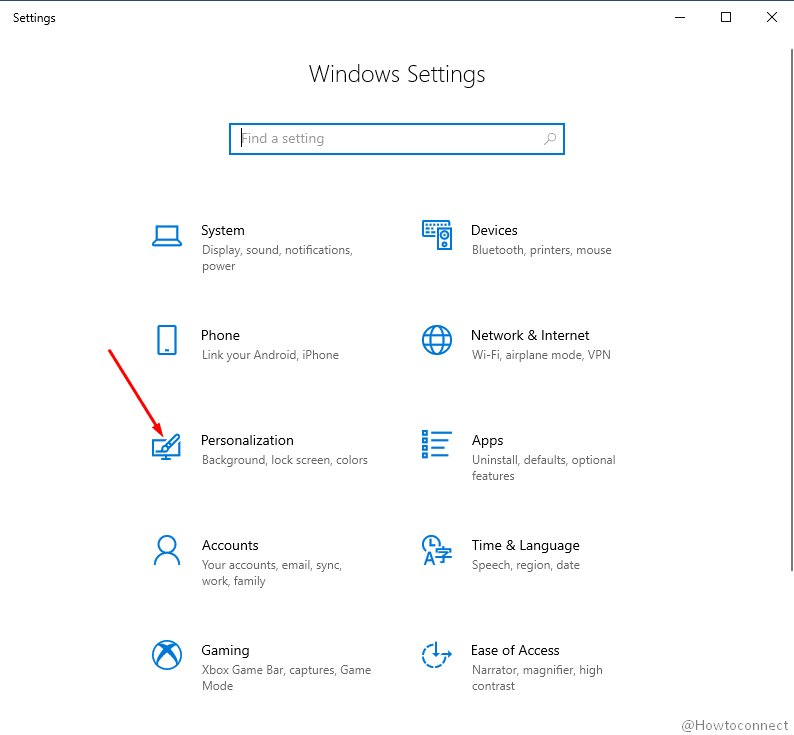Viewport: 794px width, 735px height.
Task: Close the Settings window
Action: [x=772, y=17]
